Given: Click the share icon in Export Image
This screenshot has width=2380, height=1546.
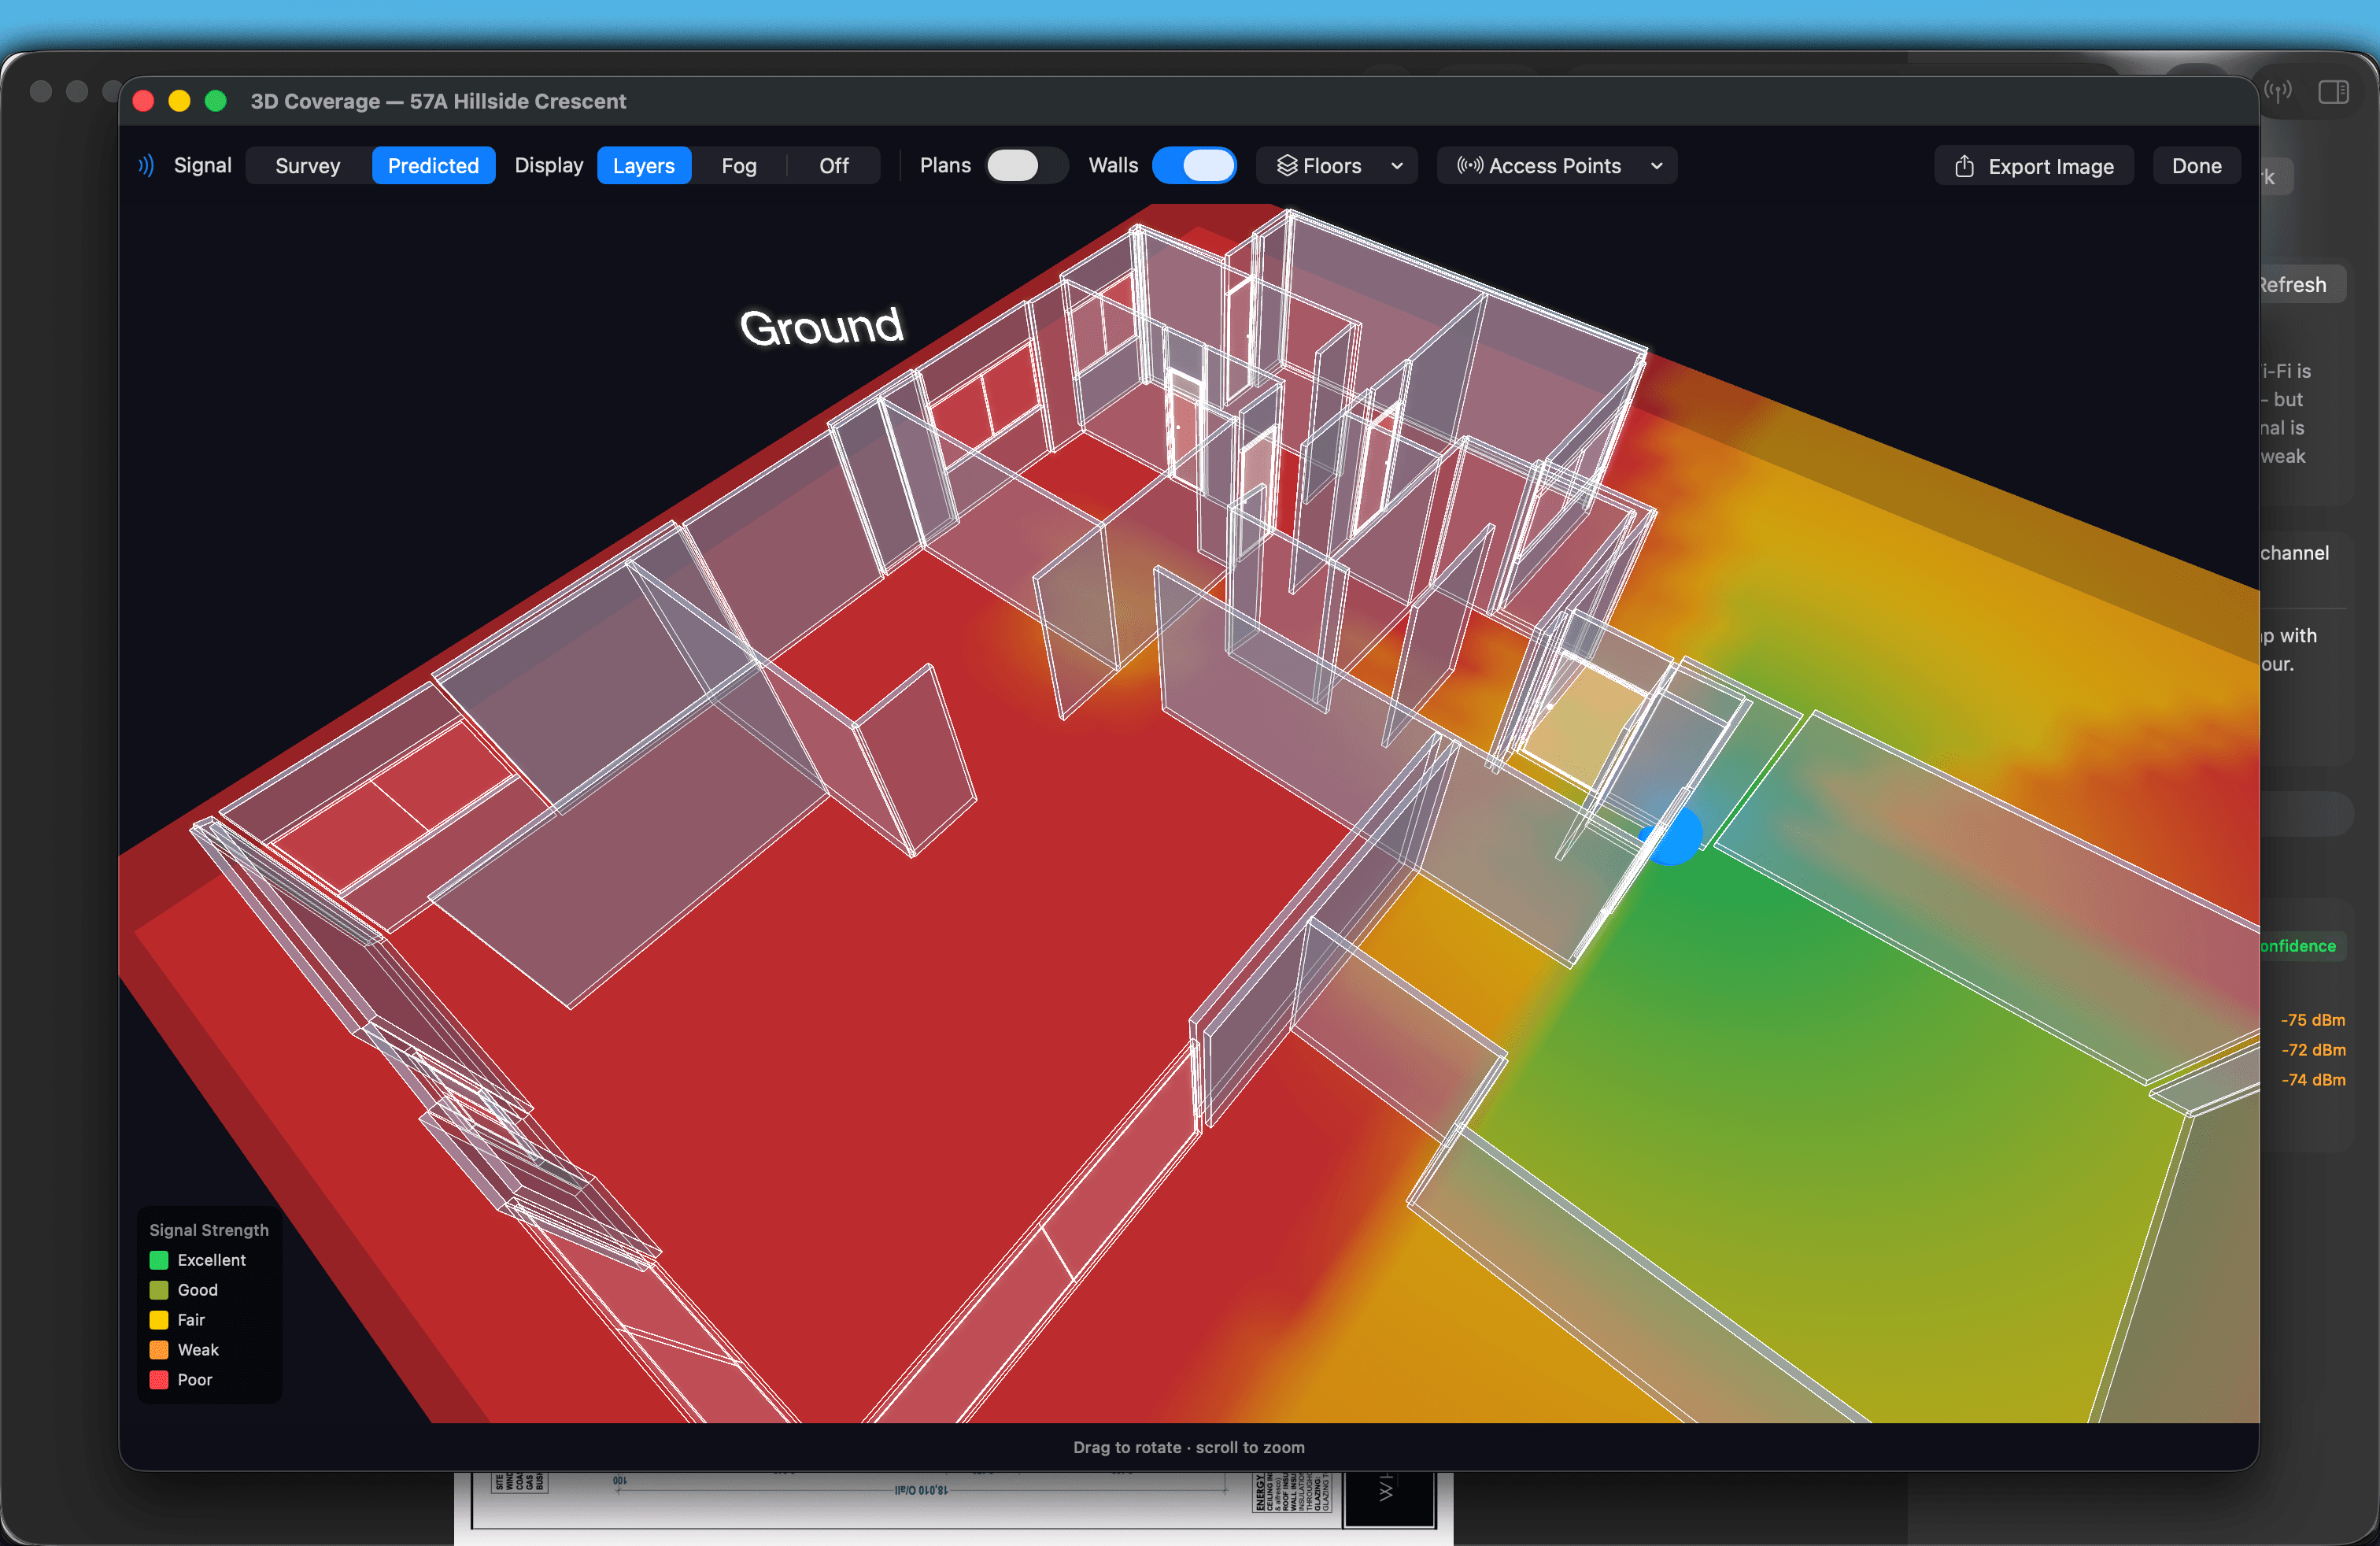Looking at the screenshot, I should click(1964, 166).
